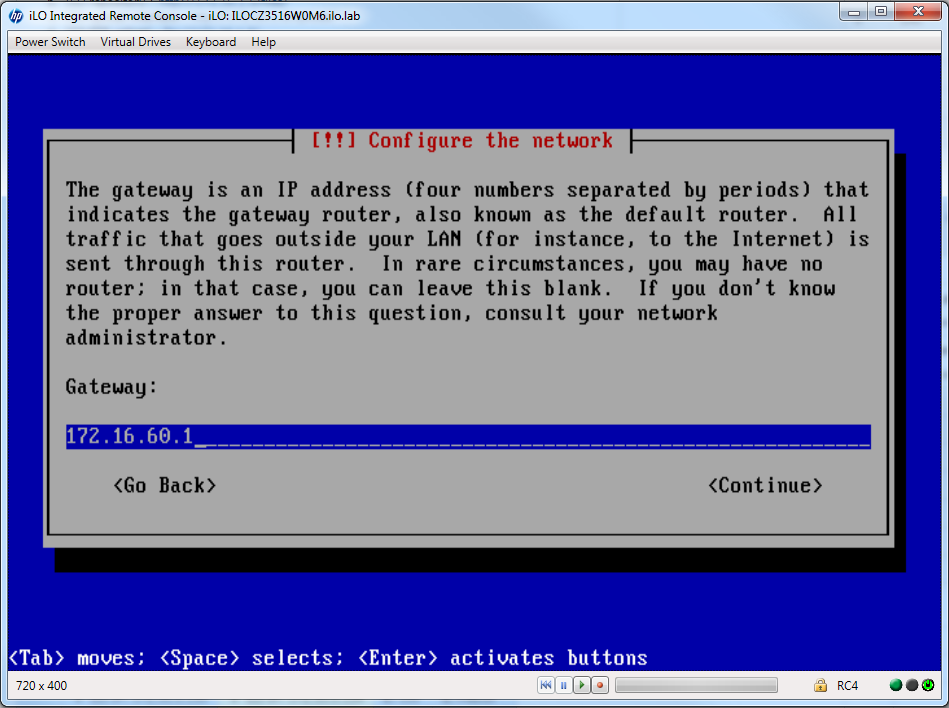Click the pause playback button
The width and height of the screenshot is (949, 708).
[x=563, y=685]
